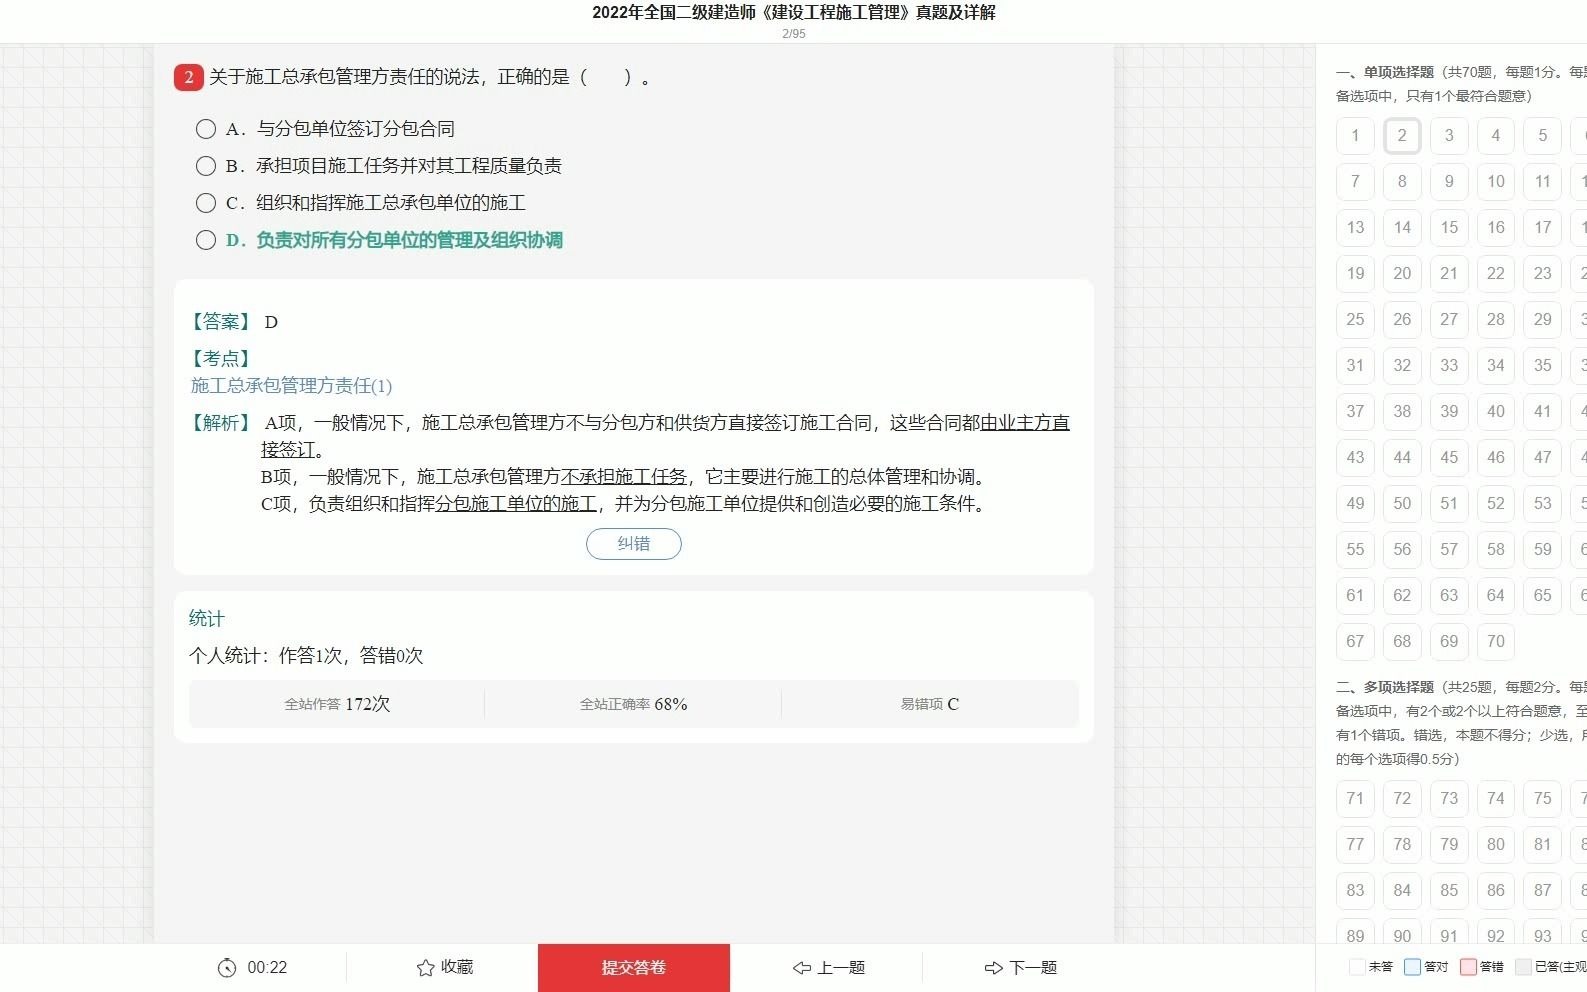Click the 个人统计 answer count line
Viewport: 1587px width, 992px height.
(x=306, y=656)
